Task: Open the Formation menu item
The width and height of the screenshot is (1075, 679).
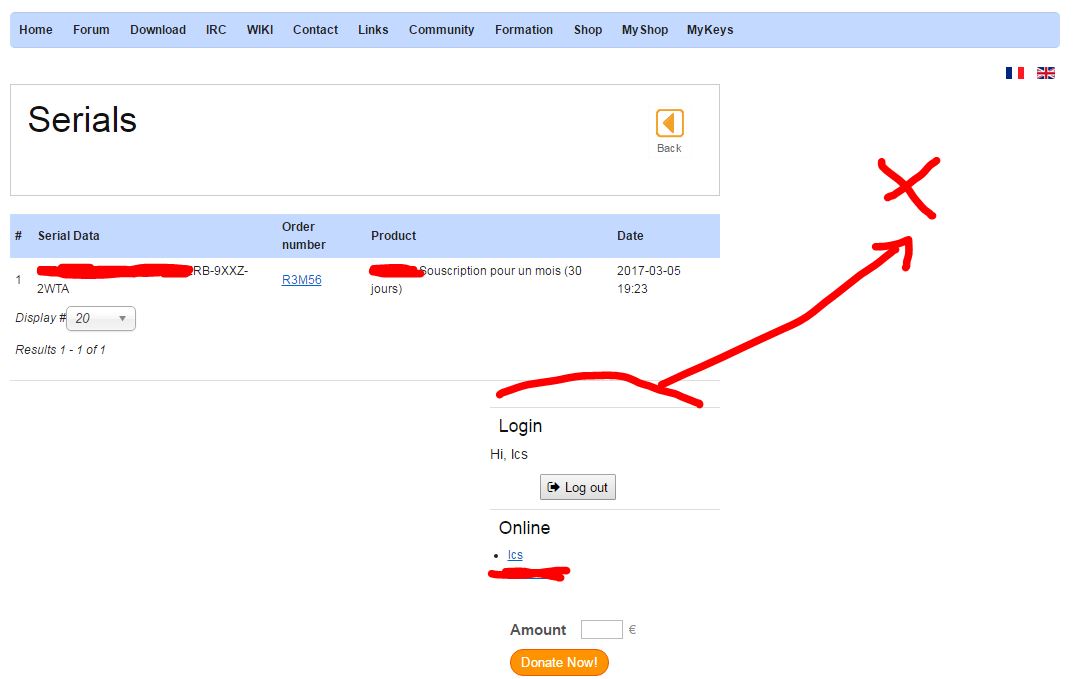Action: [x=524, y=29]
